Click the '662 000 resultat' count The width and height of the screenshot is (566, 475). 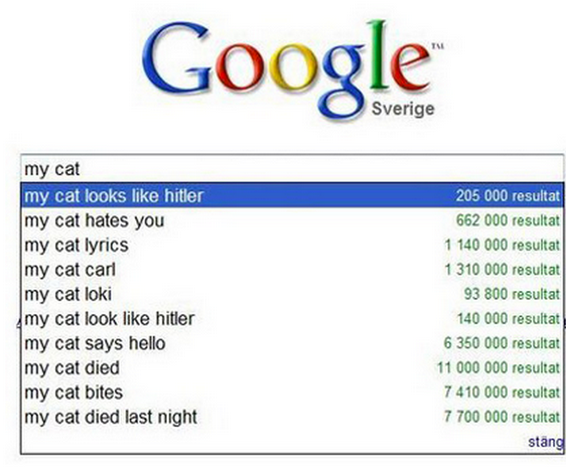point(508,220)
